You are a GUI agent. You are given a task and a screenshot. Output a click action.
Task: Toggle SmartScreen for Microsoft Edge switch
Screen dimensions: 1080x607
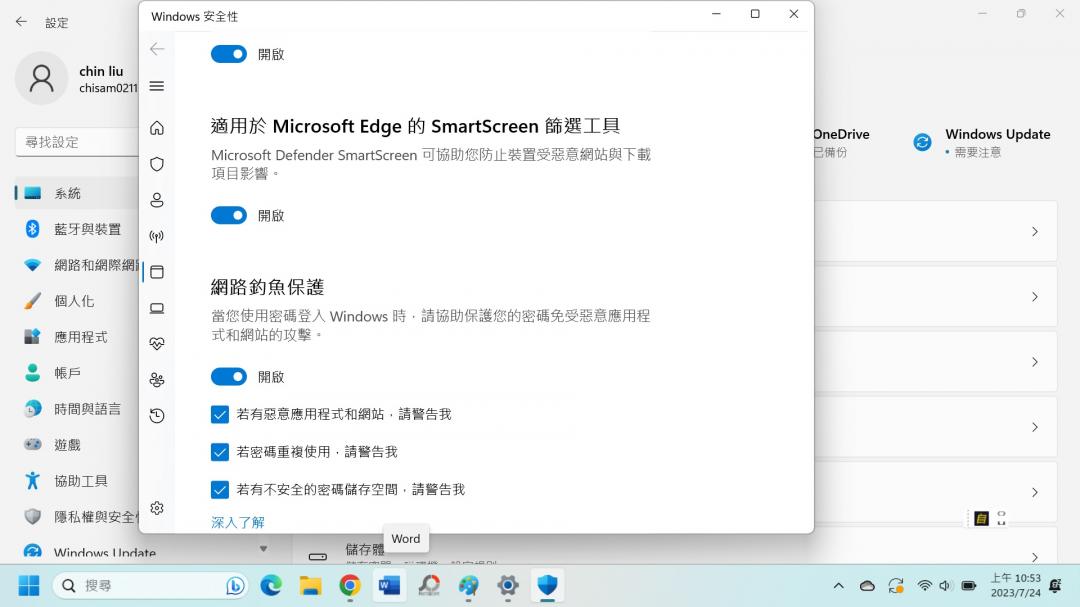229,215
